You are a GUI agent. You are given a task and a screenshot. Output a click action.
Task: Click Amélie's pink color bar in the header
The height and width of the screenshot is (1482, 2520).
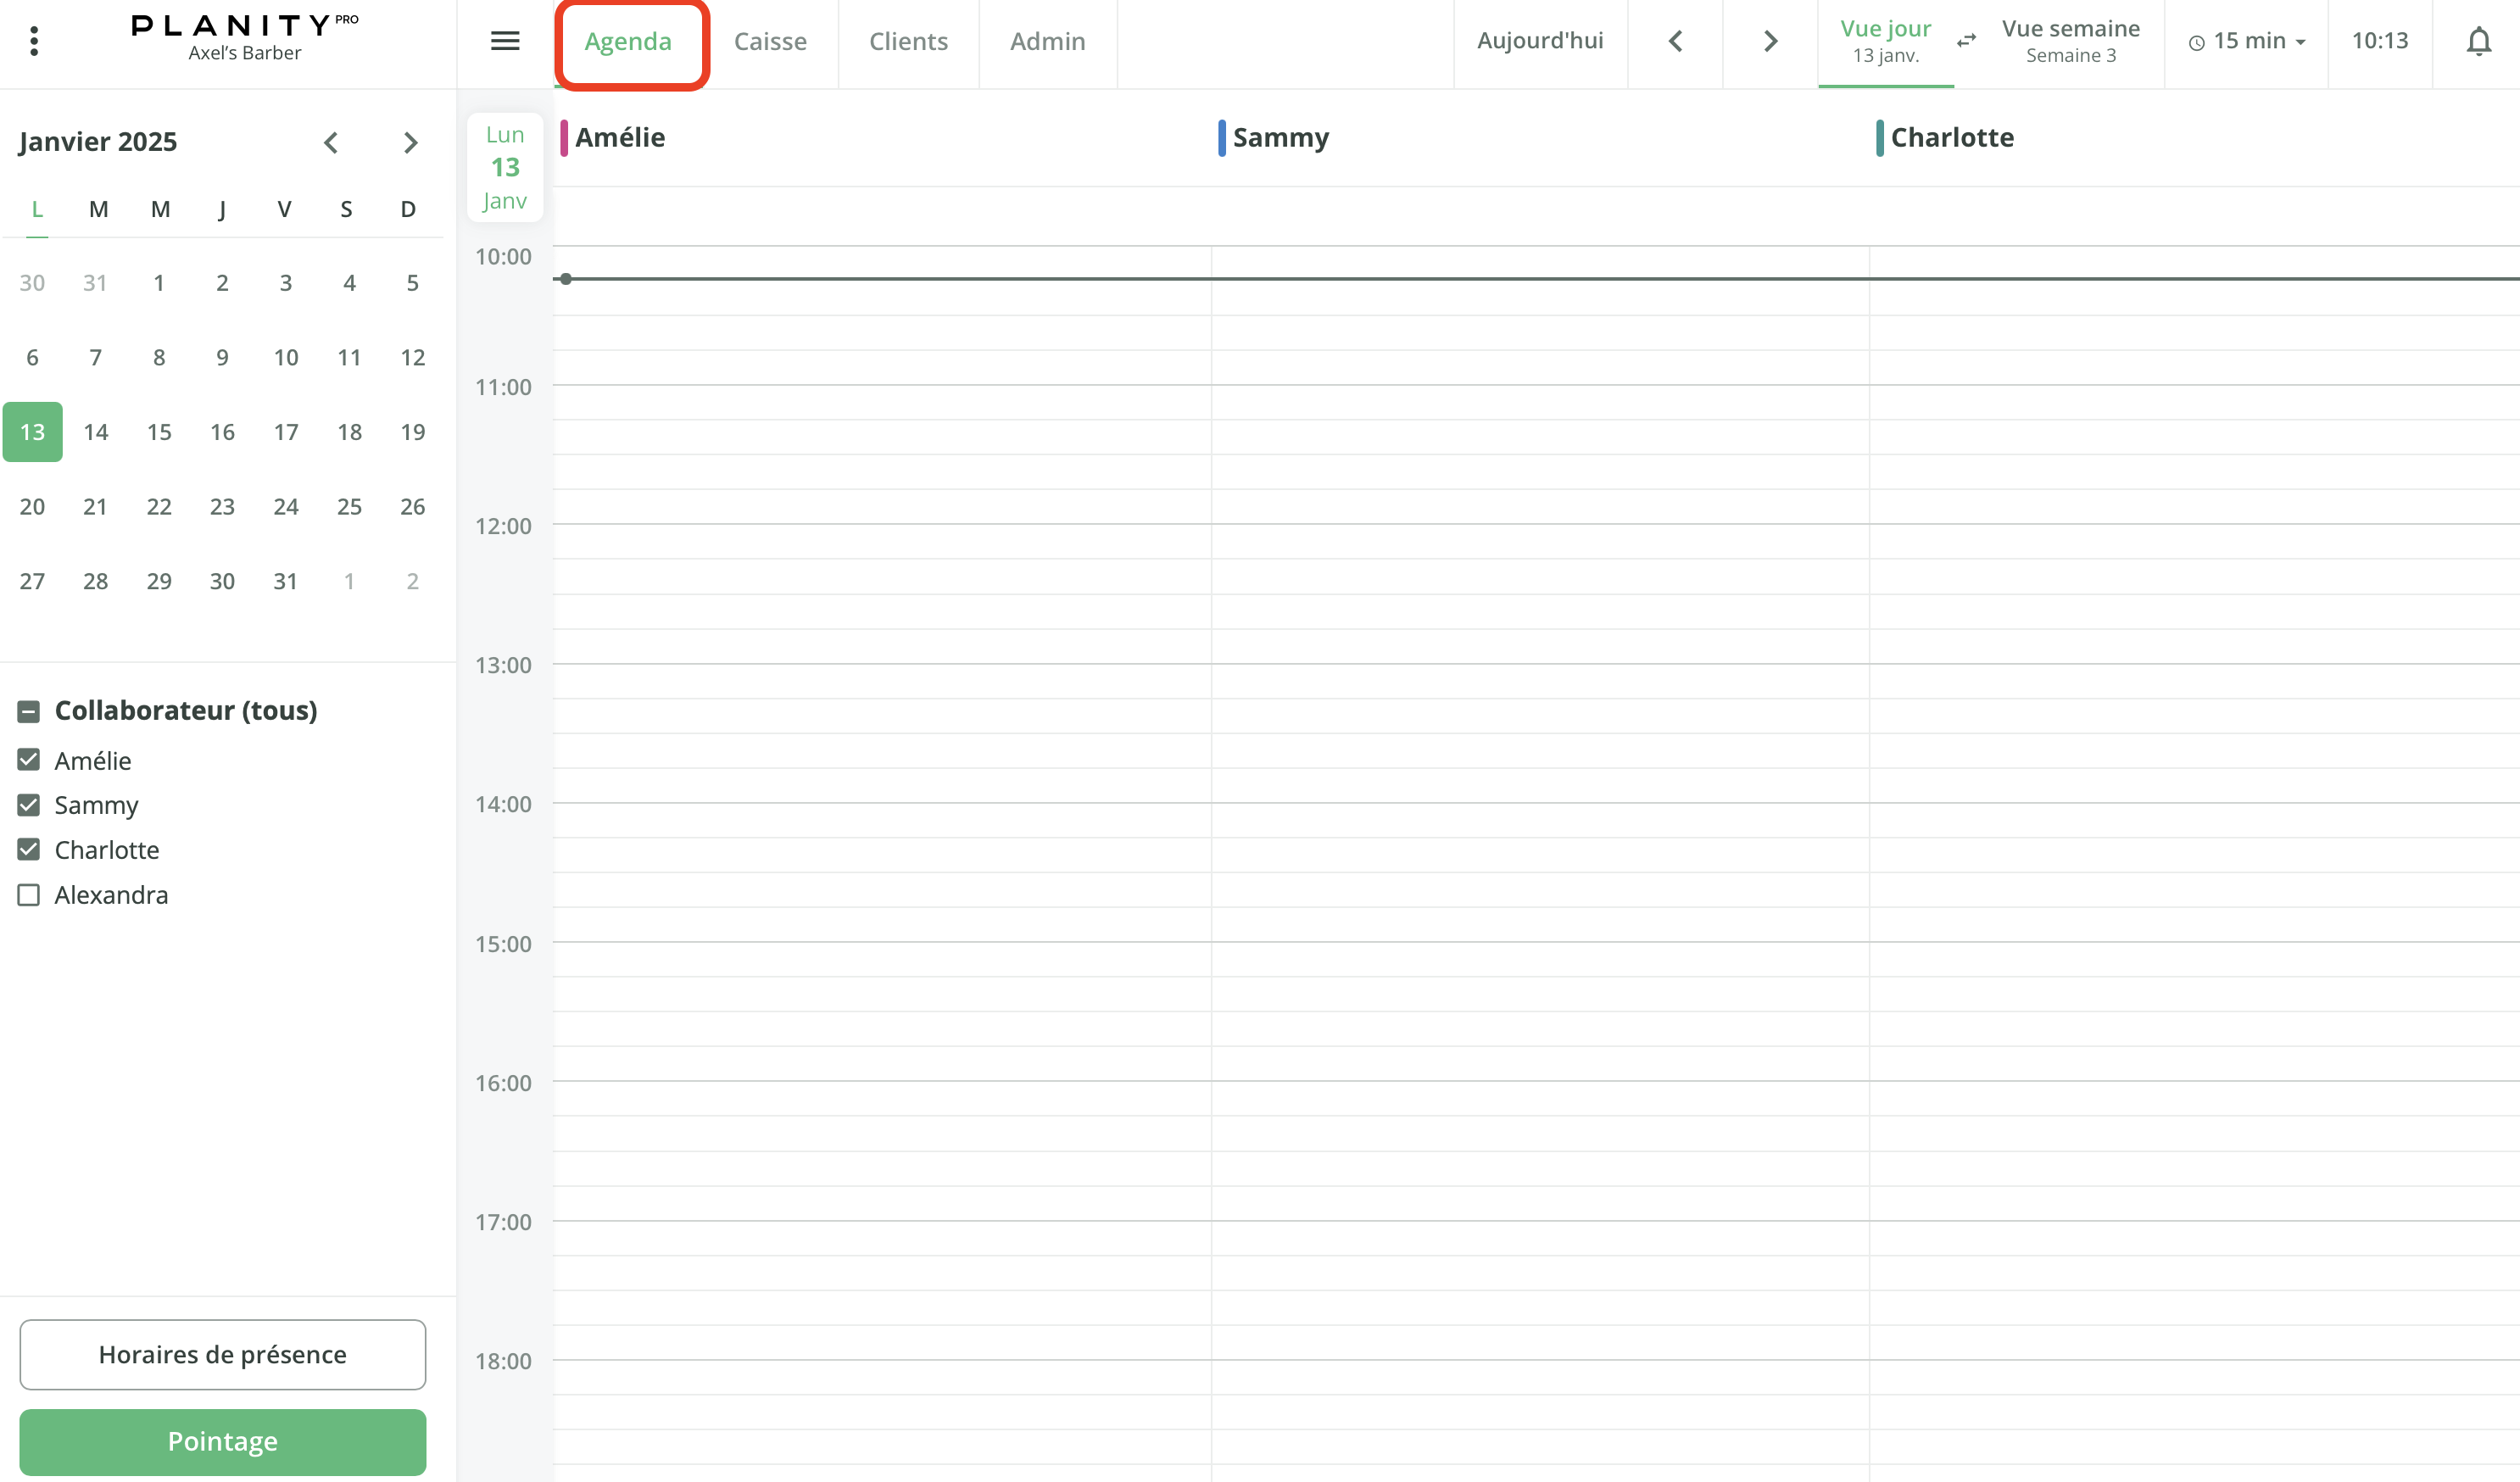pos(566,137)
